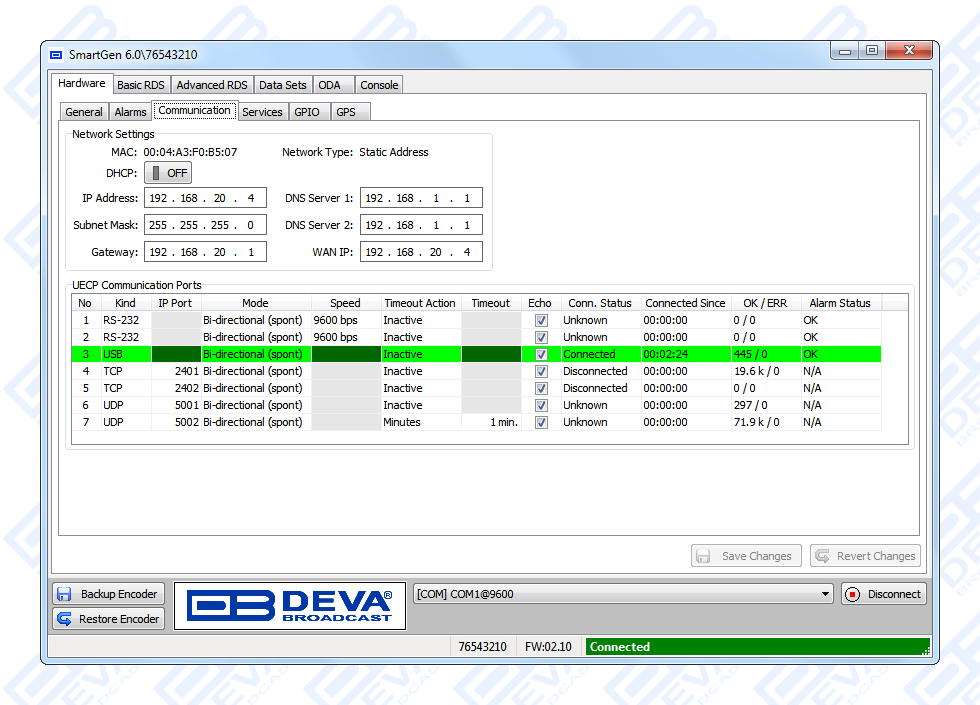Toggle Echo checkbox for TCP port 2401
980x705 pixels.
tap(541, 372)
